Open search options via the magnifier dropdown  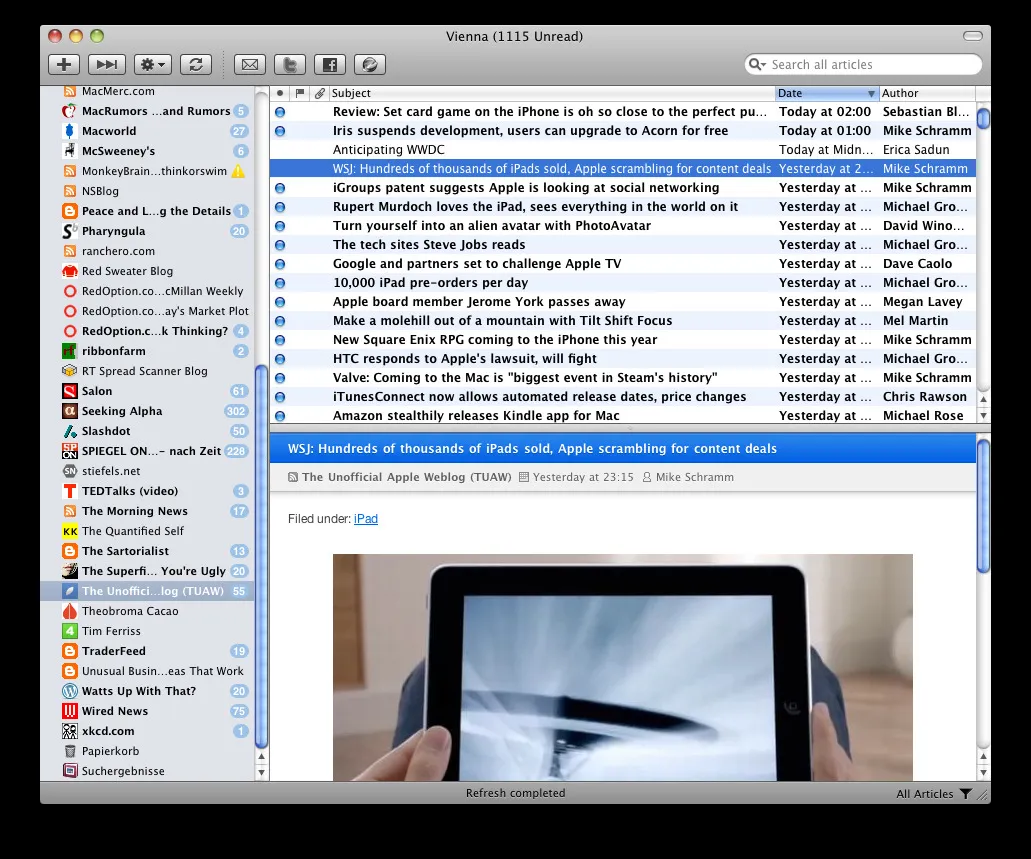758,64
